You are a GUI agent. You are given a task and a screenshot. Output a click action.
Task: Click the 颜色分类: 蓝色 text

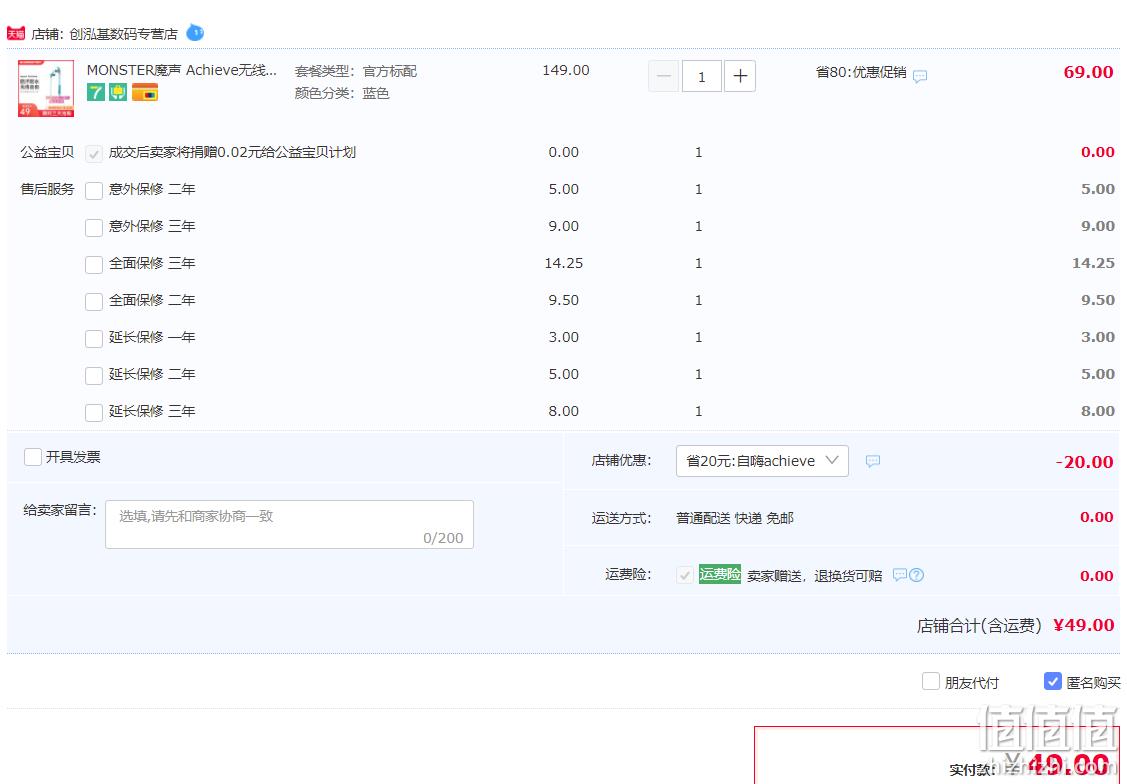coord(342,93)
